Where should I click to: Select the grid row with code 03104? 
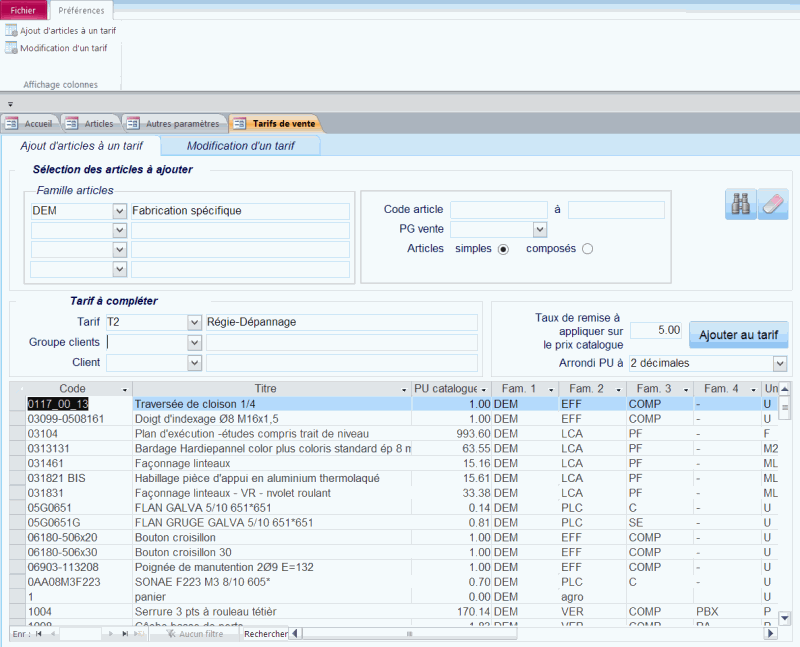coord(200,434)
